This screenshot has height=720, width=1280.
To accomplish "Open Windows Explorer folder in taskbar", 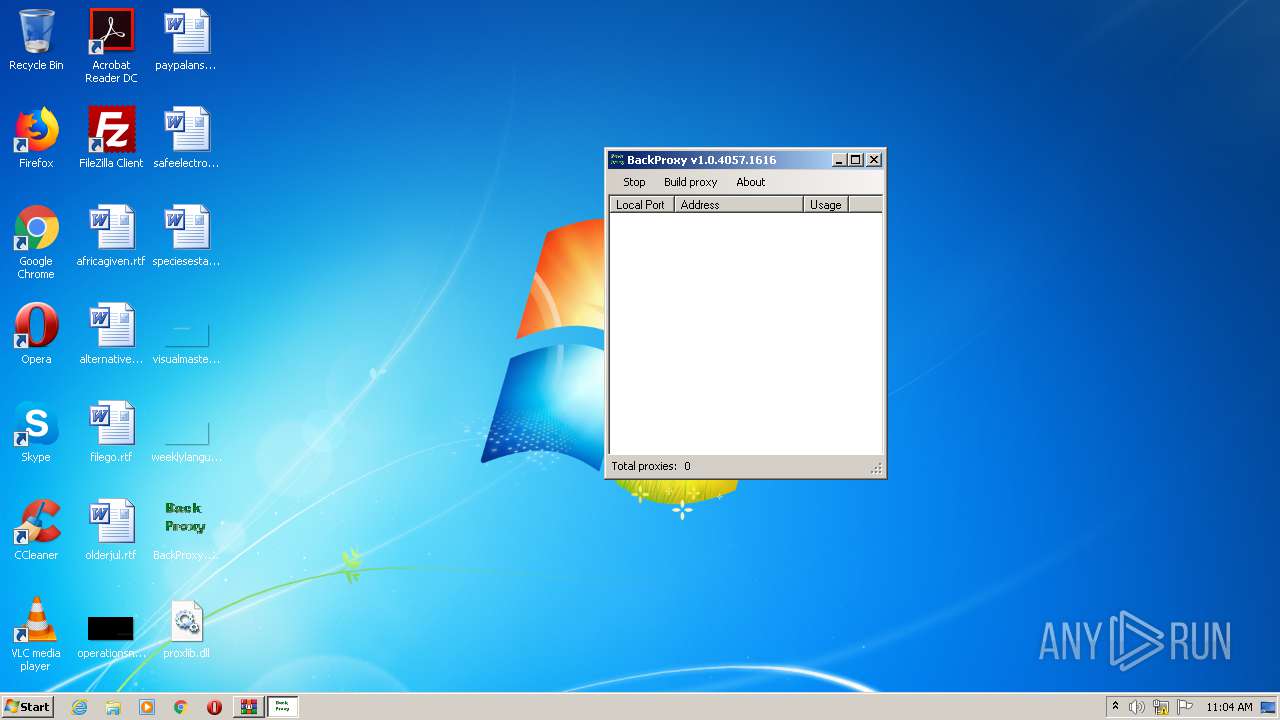I will coord(113,707).
